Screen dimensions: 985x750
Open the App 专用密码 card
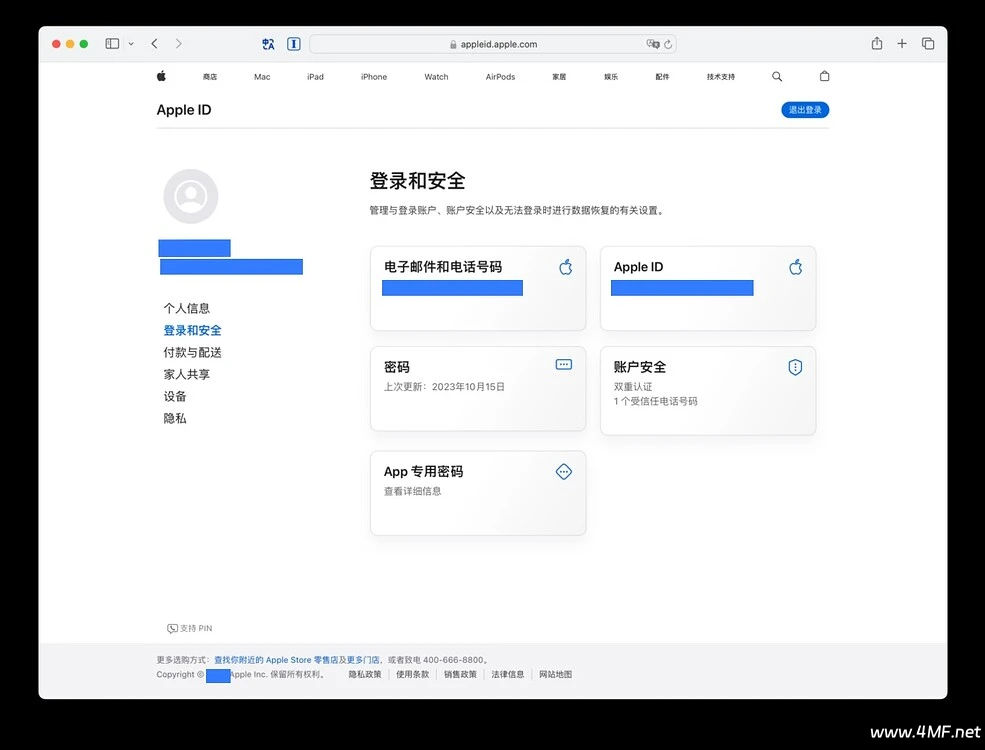[478, 493]
